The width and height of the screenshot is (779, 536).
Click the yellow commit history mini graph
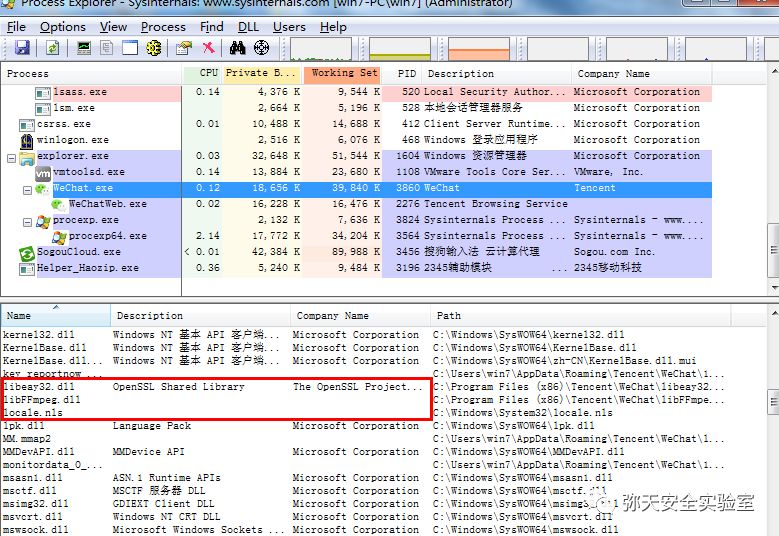pyautogui.click(x=400, y=49)
